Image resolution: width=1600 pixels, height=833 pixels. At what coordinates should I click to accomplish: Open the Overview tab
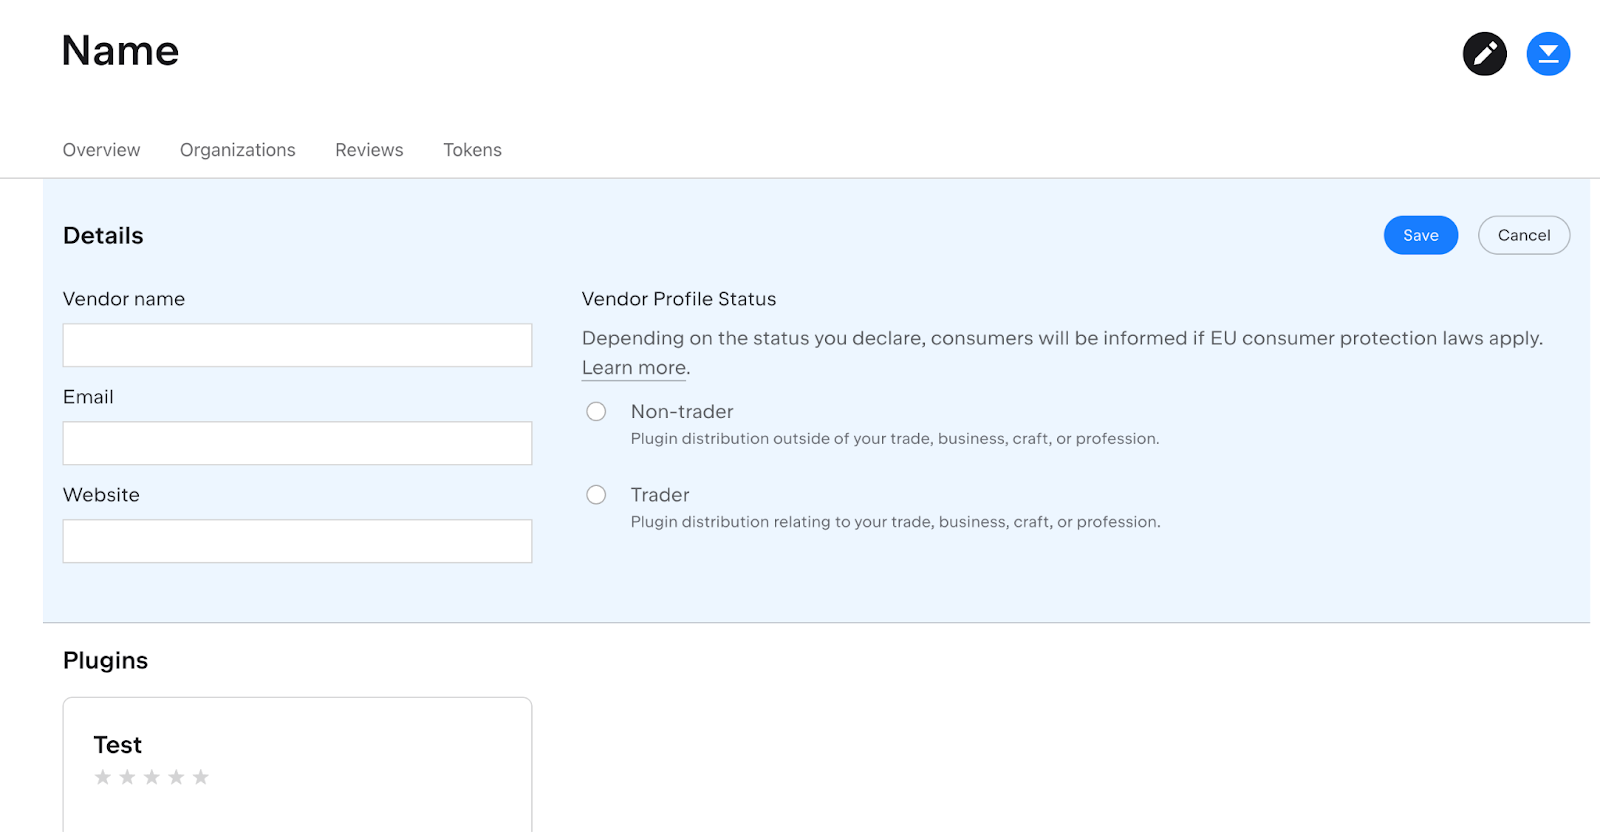pyautogui.click(x=101, y=150)
